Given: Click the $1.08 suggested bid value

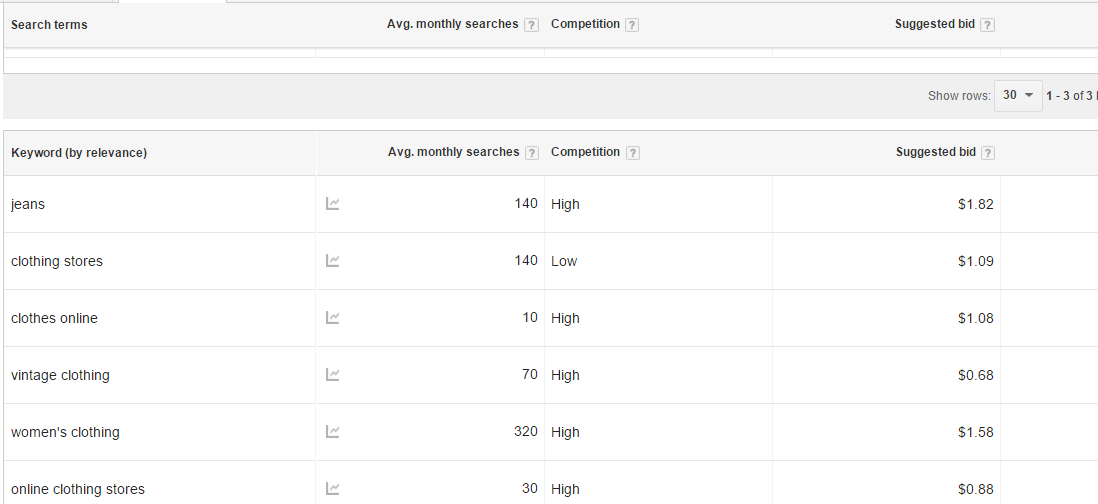Looking at the screenshot, I should [975, 318].
